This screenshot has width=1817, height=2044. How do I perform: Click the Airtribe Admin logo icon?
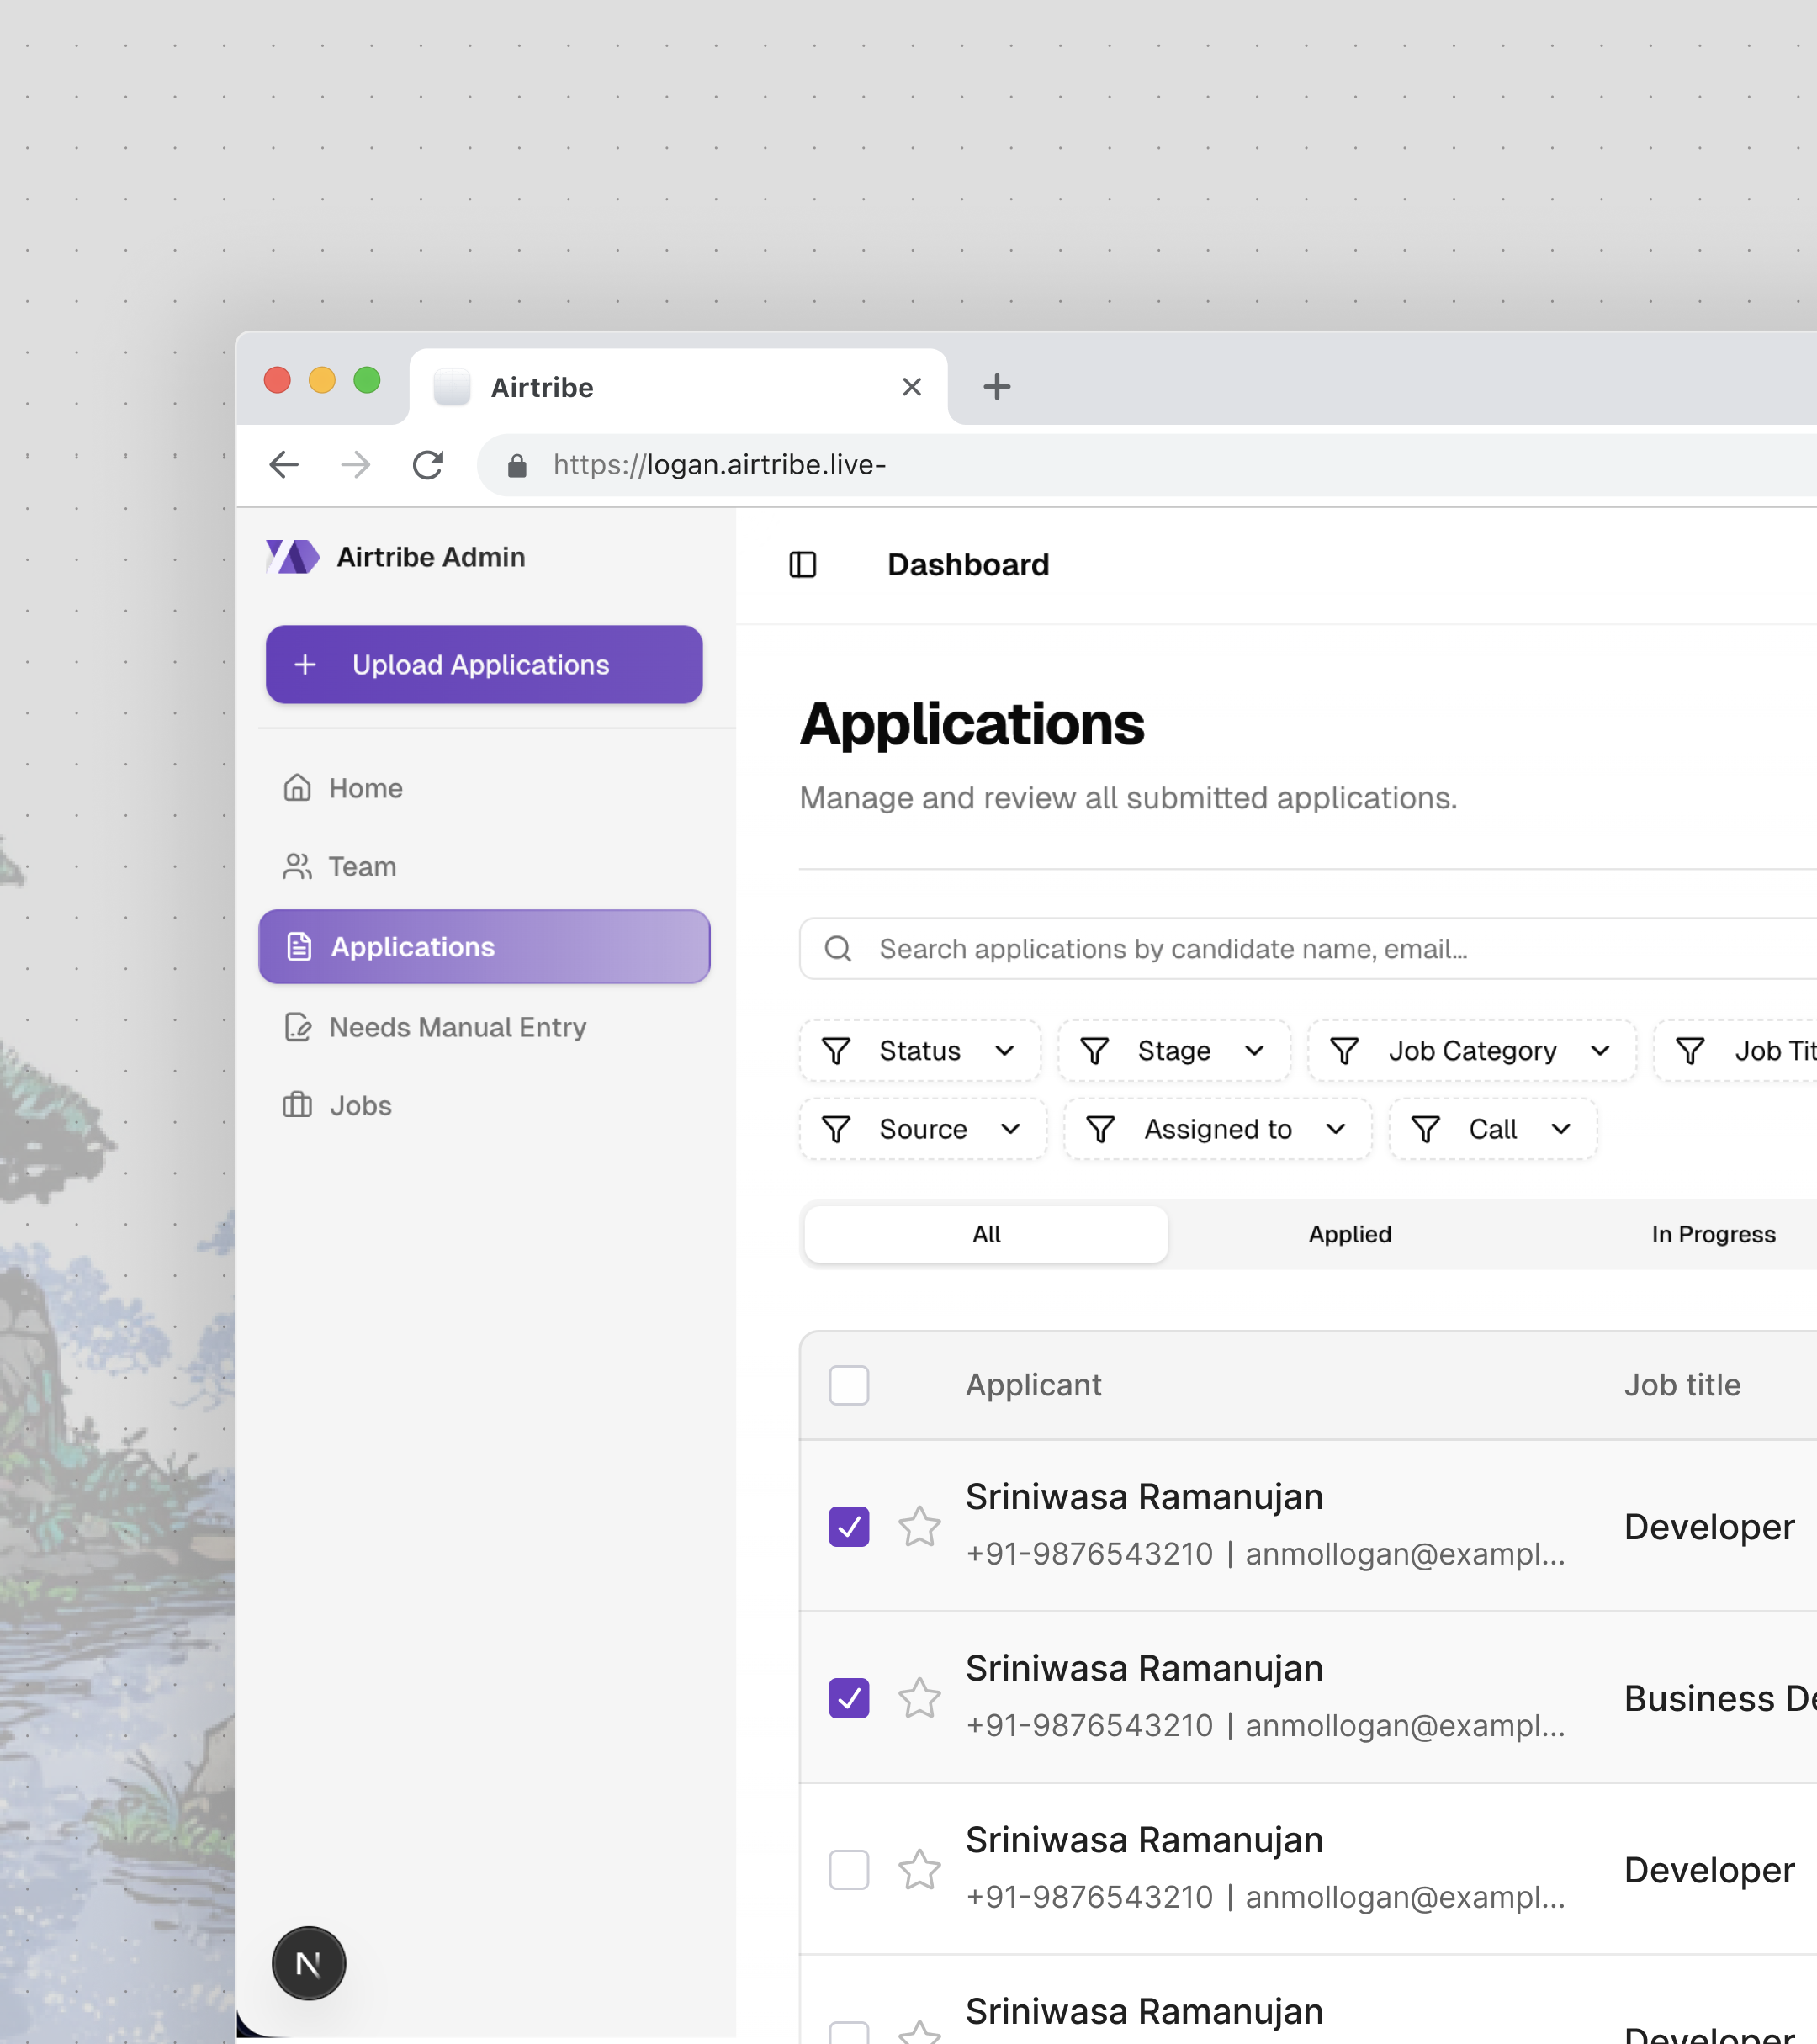tap(292, 557)
